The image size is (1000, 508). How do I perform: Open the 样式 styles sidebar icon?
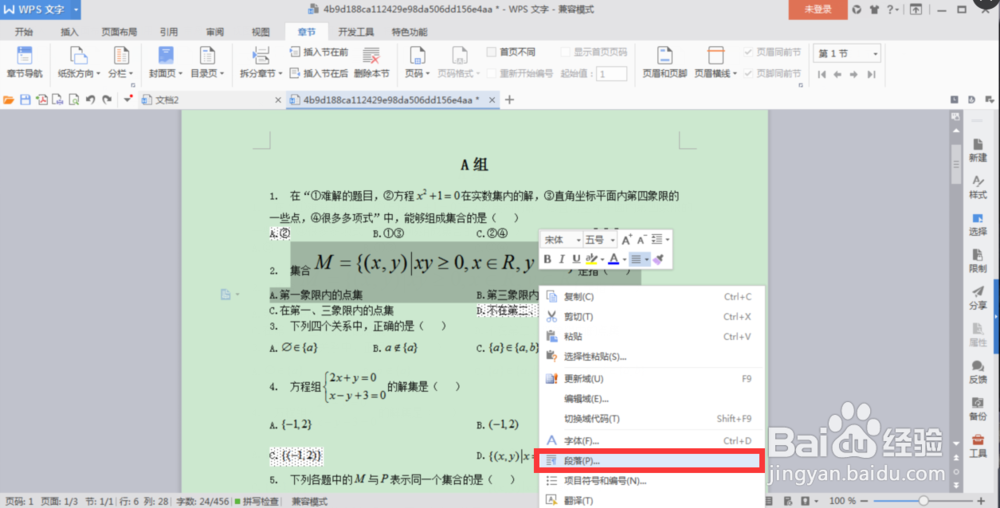[978, 187]
